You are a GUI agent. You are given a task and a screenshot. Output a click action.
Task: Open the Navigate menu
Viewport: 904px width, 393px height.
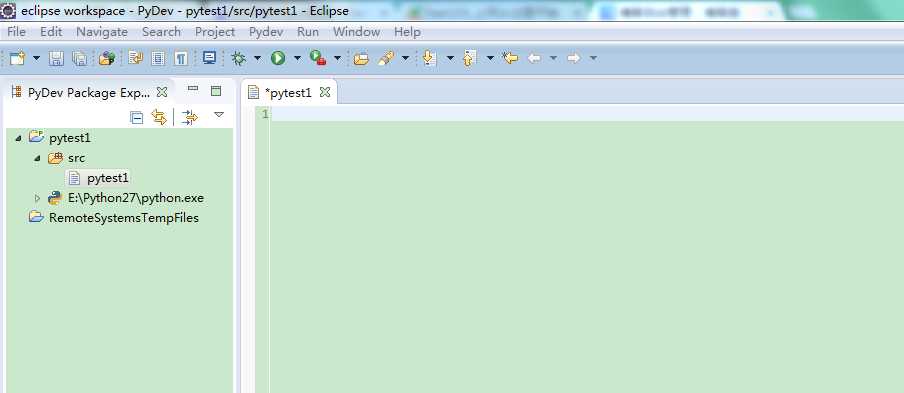tap(102, 32)
